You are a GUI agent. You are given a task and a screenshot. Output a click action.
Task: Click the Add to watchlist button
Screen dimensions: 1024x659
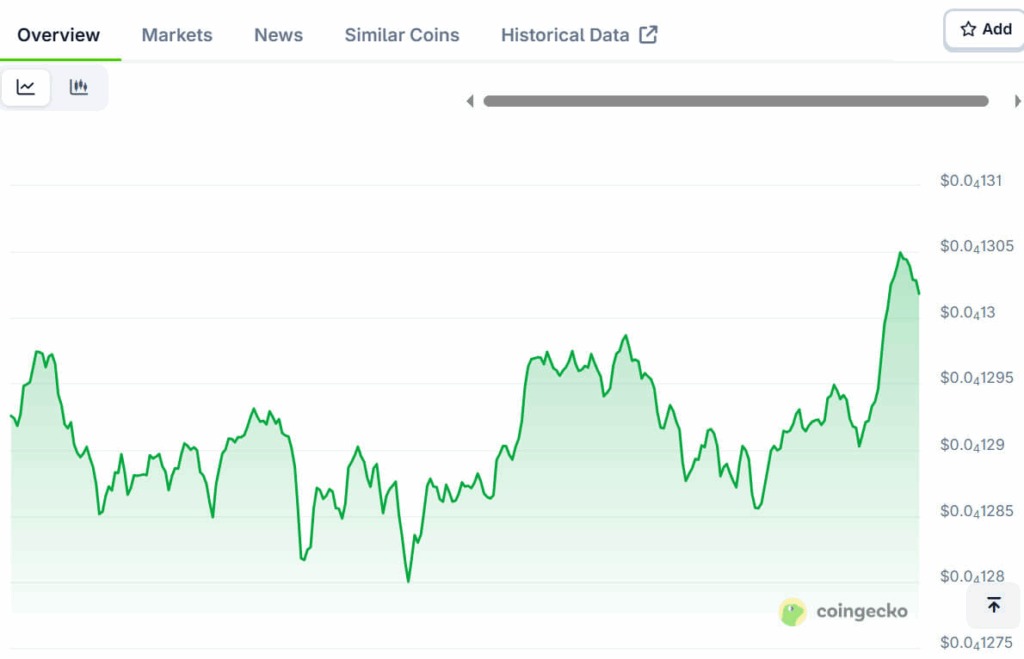pyautogui.click(x=985, y=30)
